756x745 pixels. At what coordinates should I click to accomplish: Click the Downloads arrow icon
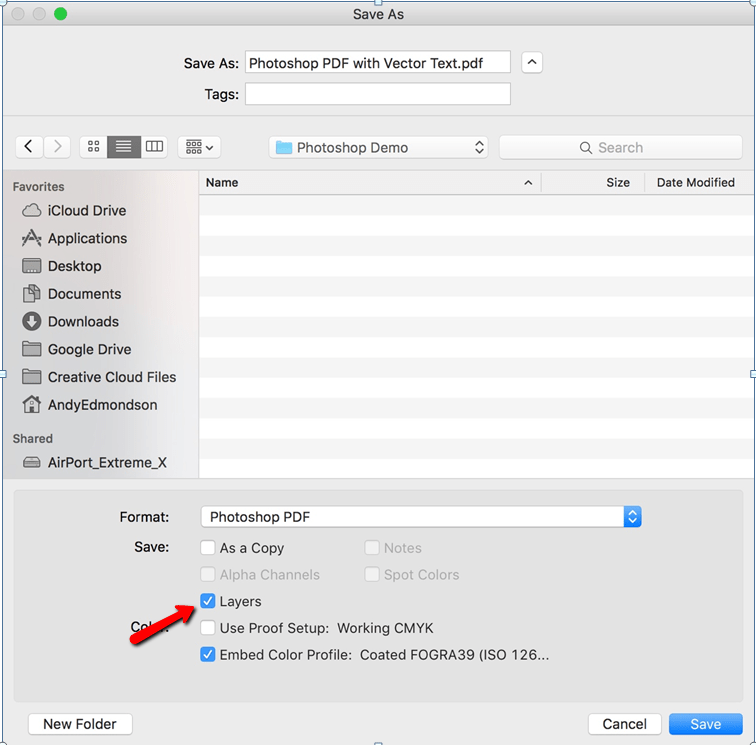click(32, 321)
